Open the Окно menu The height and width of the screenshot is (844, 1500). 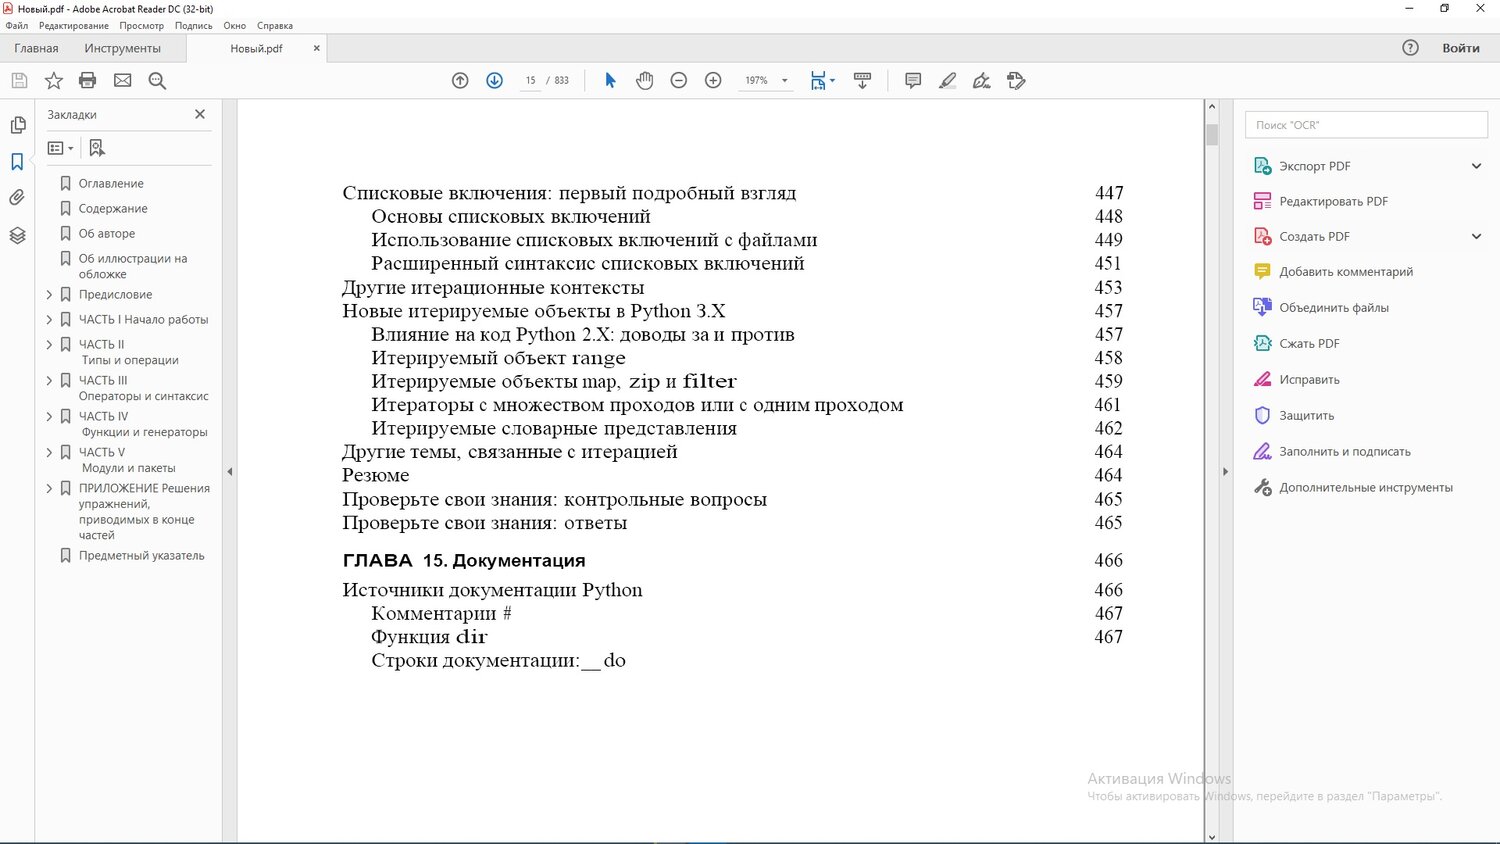235,26
